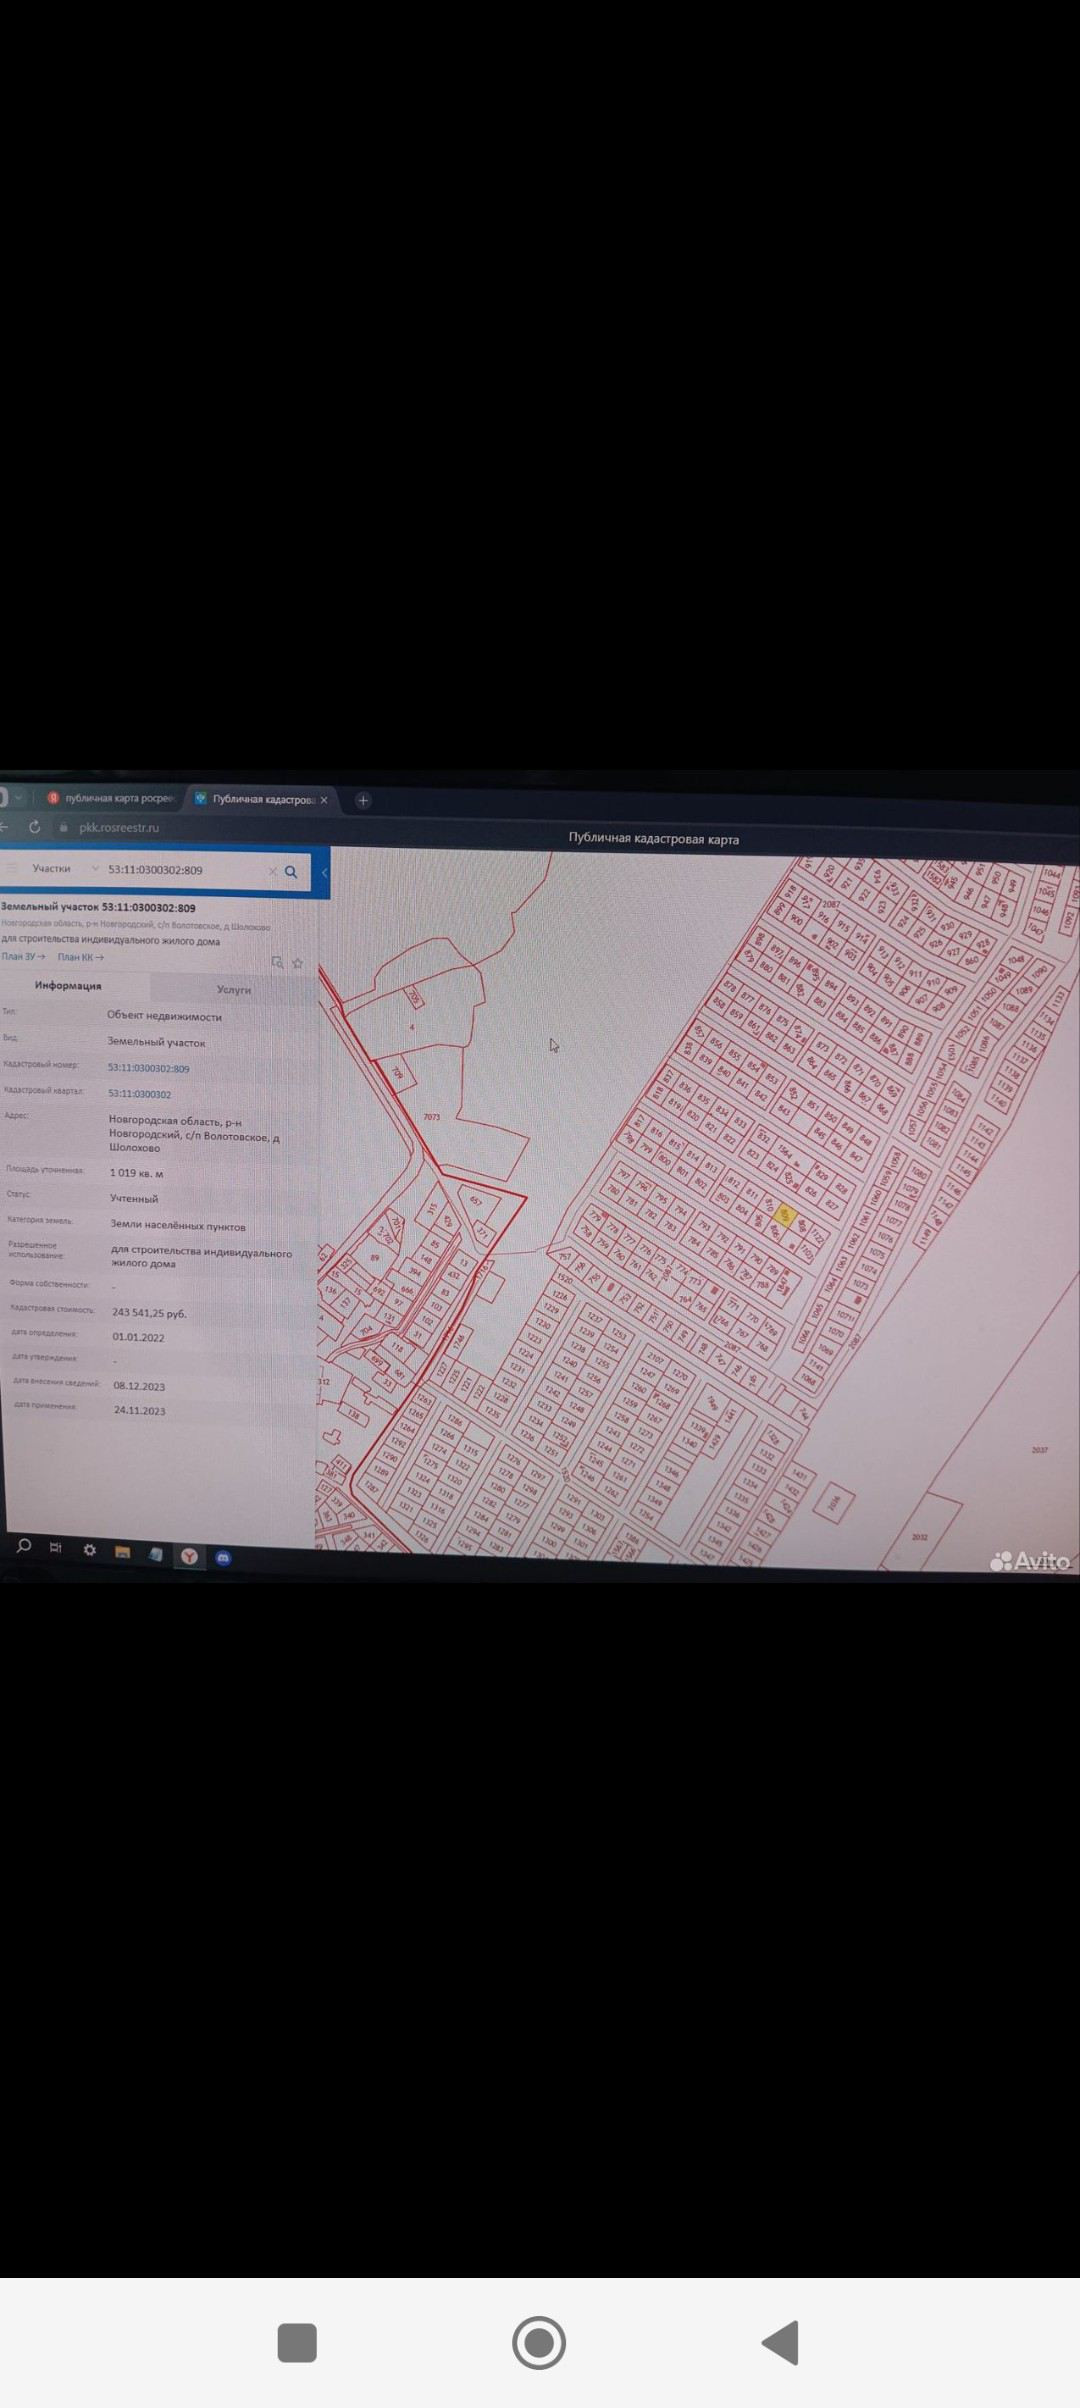Tap the Android recent apps square button
The height and width of the screenshot is (2408, 1080).
pos(297,2342)
